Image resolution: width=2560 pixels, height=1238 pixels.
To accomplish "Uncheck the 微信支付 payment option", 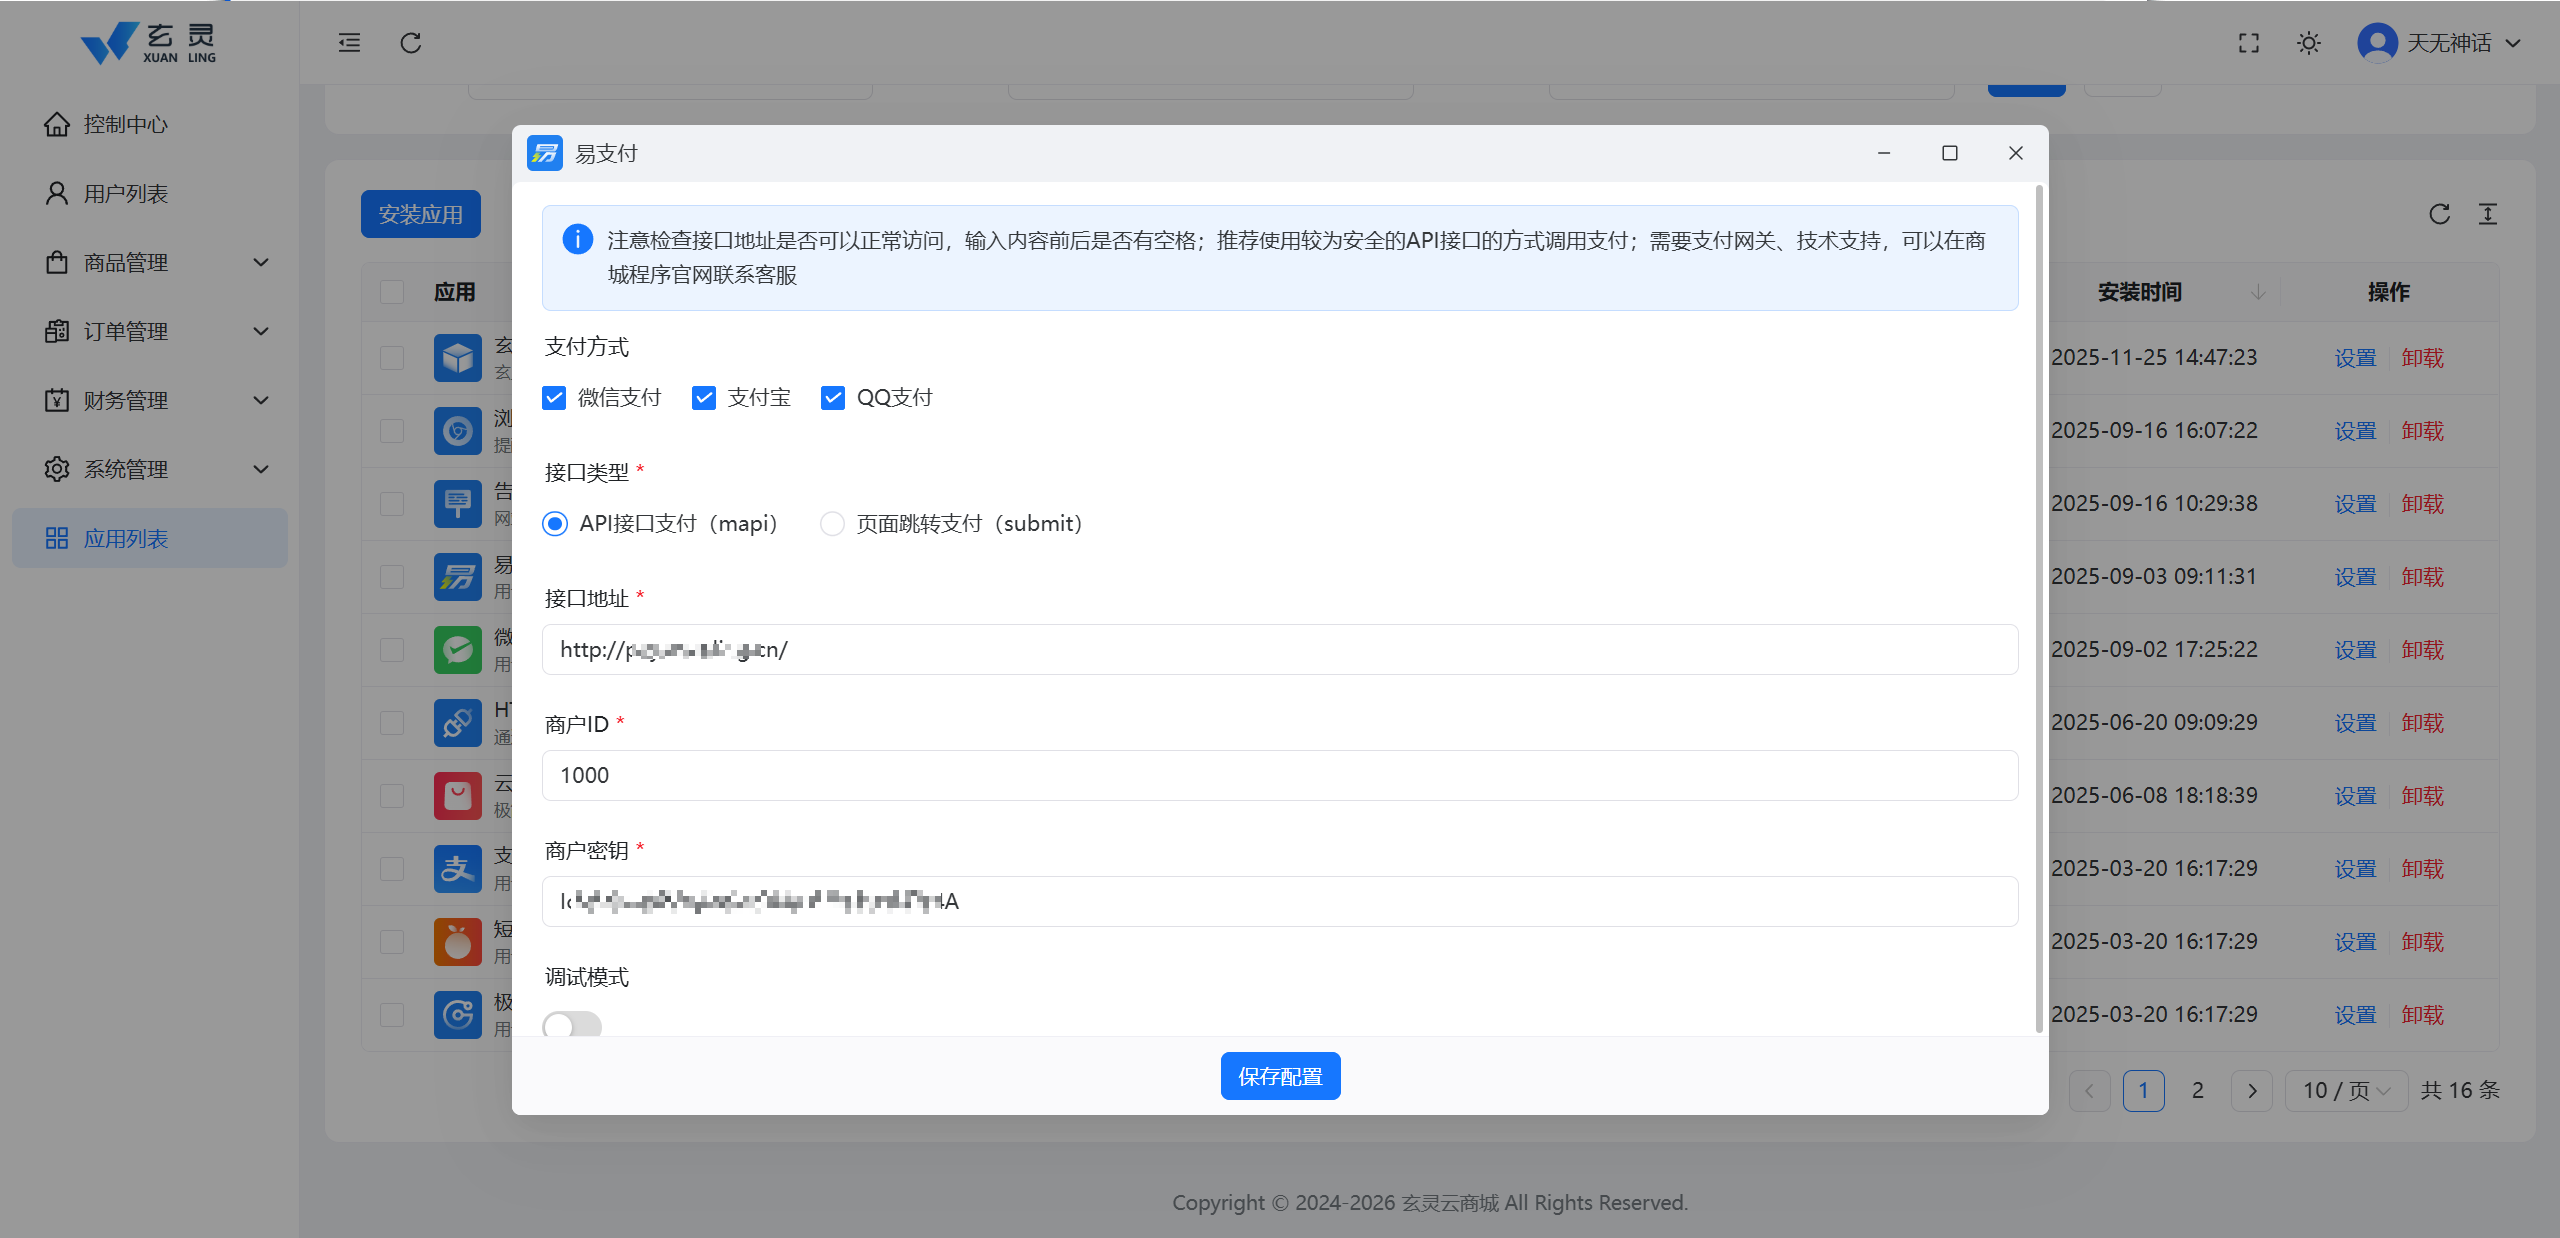I will (554, 397).
